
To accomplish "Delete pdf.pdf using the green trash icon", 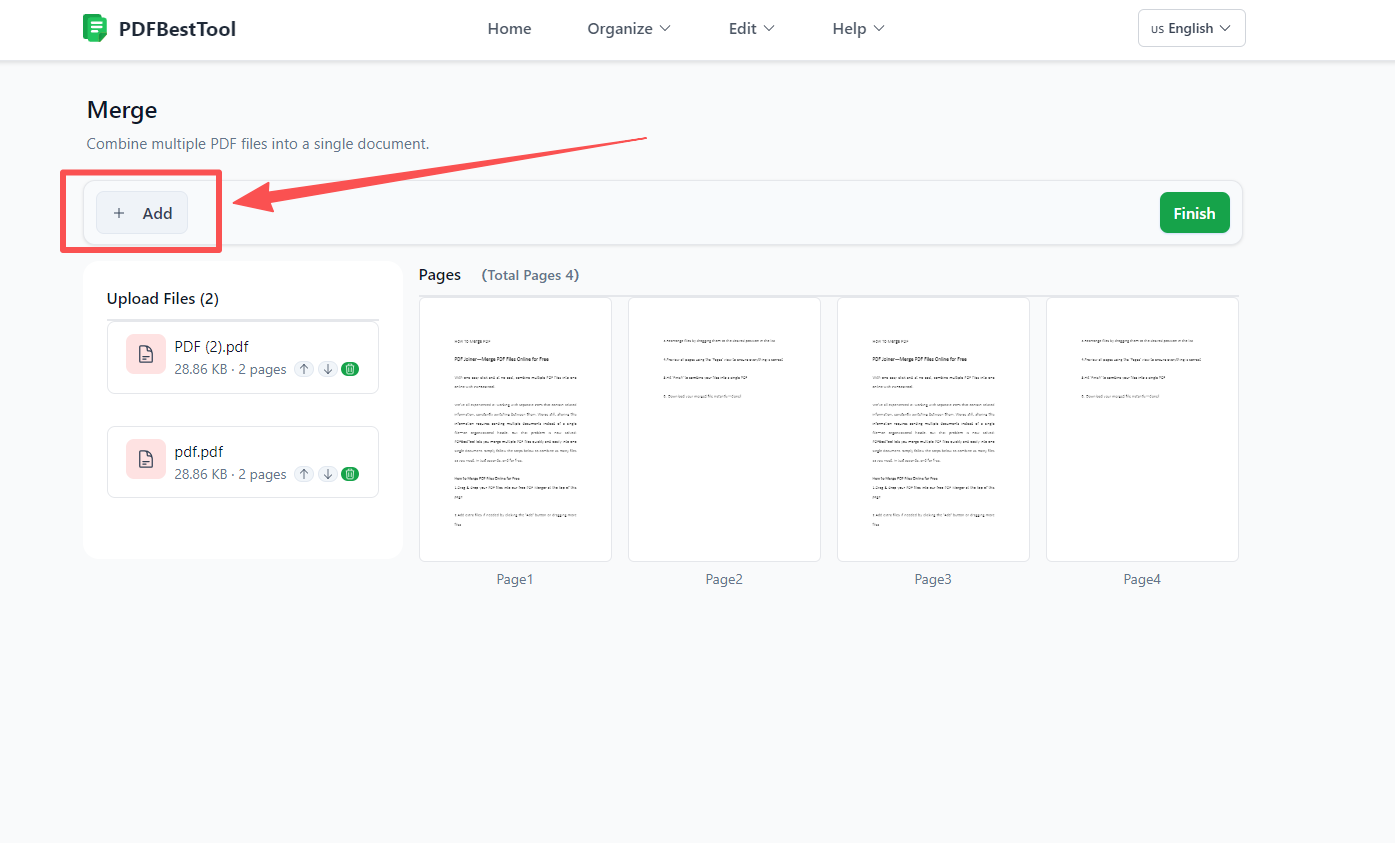I will (x=350, y=473).
